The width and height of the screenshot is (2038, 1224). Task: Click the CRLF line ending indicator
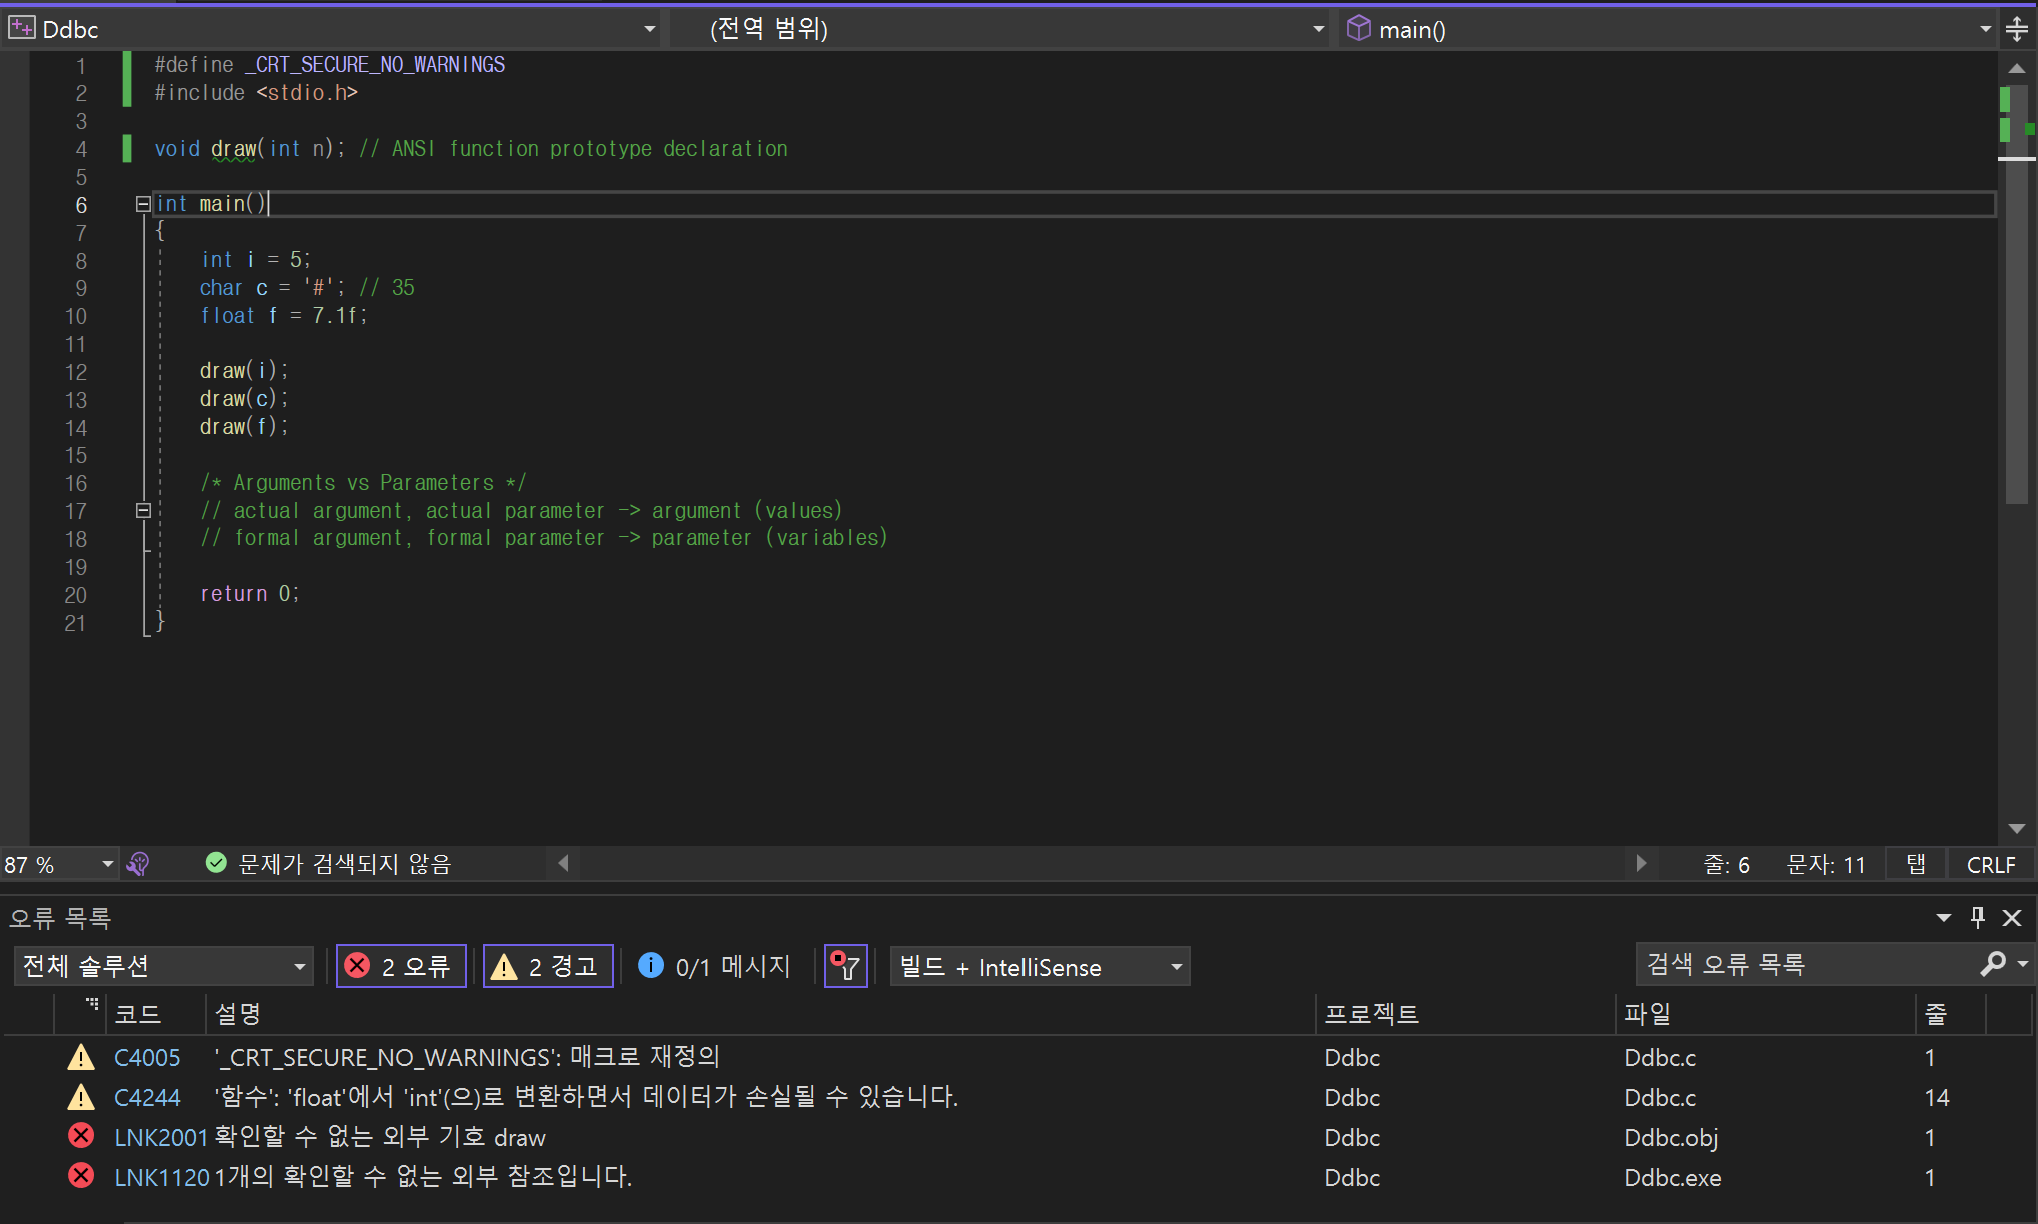click(x=1991, y=865)
